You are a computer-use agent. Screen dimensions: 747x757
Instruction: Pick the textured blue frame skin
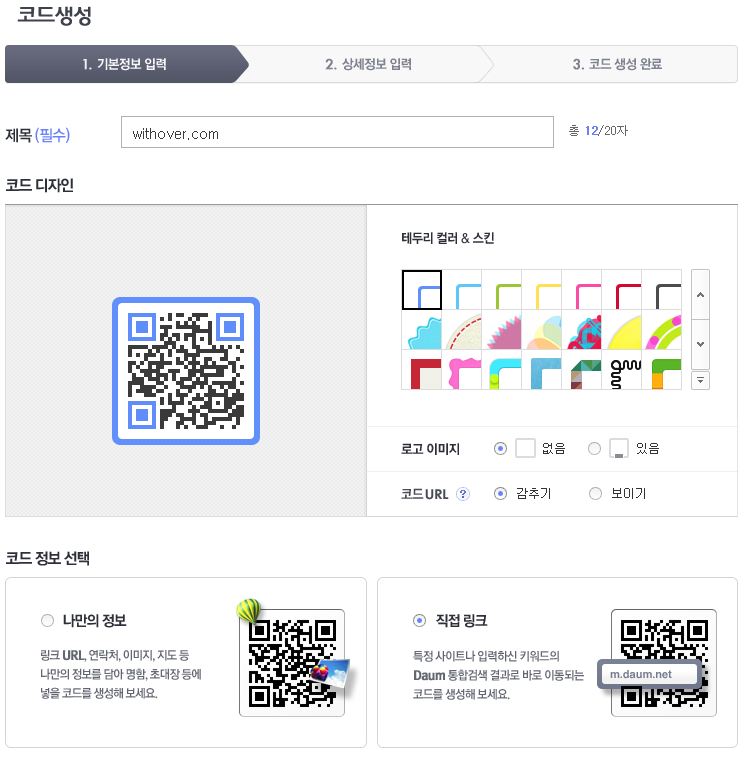click(x=542, y=370)
